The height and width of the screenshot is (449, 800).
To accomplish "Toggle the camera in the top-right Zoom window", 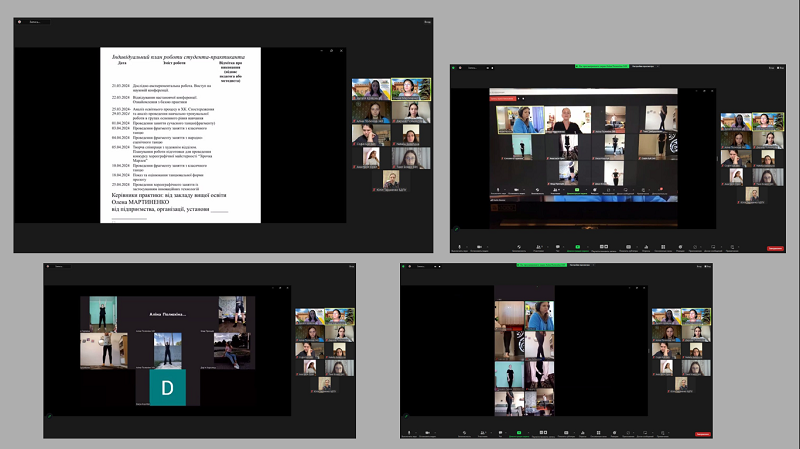I will [x=480, y=244].
